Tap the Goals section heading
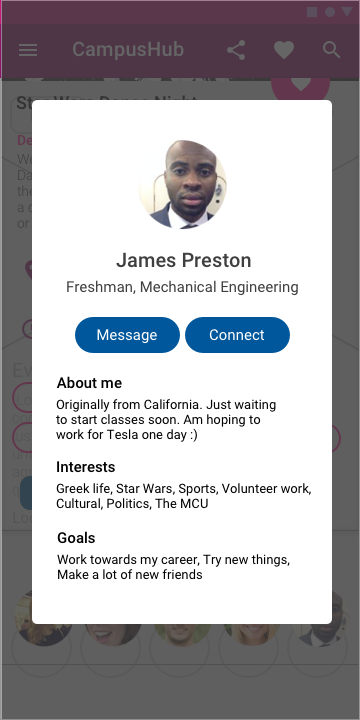 click(x=76, y=538)
